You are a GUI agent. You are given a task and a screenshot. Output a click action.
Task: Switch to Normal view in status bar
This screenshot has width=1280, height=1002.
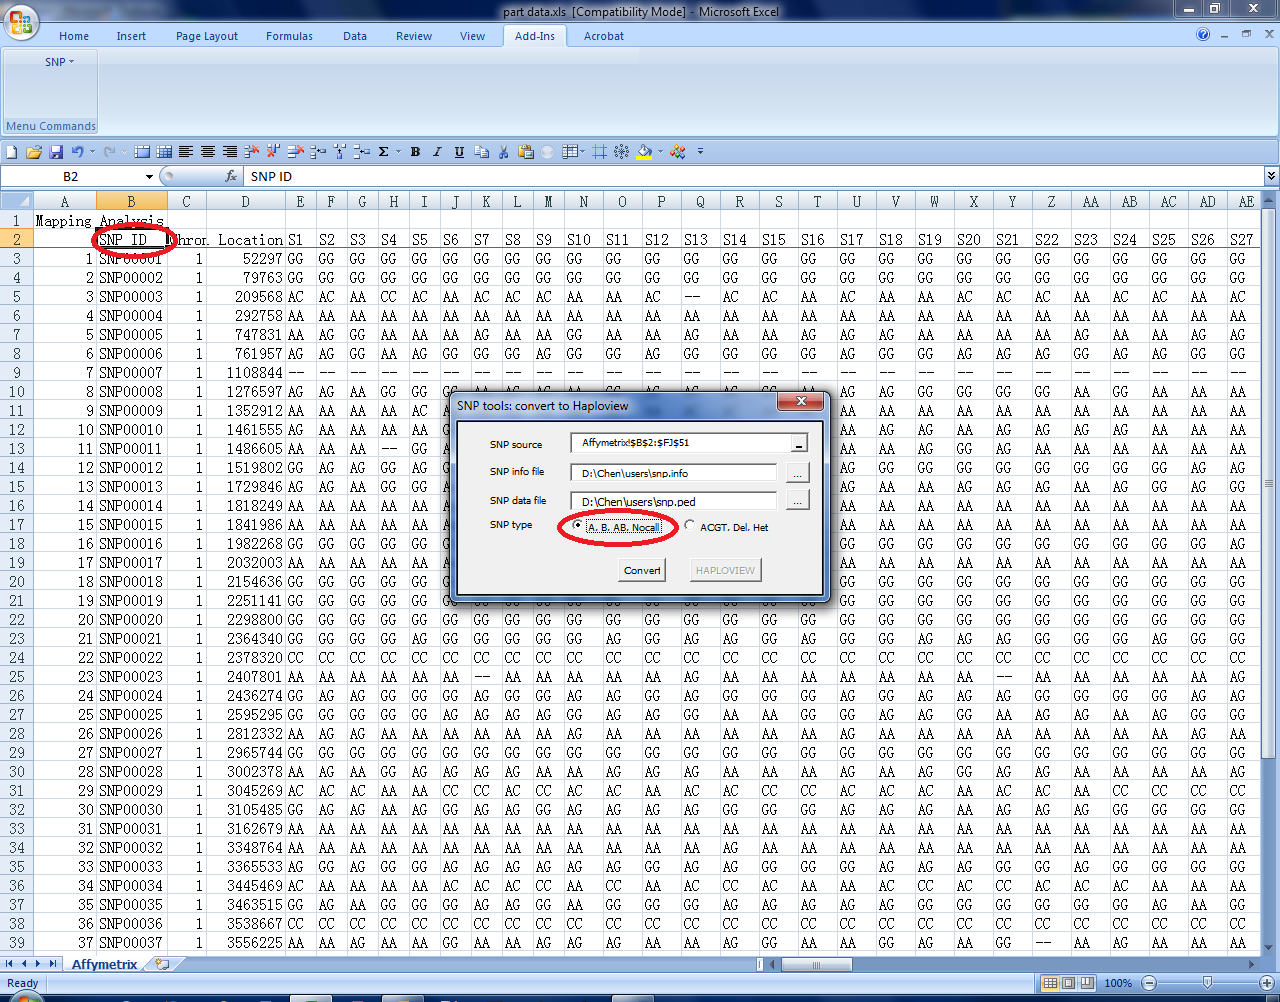click(x=1050, y=983)
